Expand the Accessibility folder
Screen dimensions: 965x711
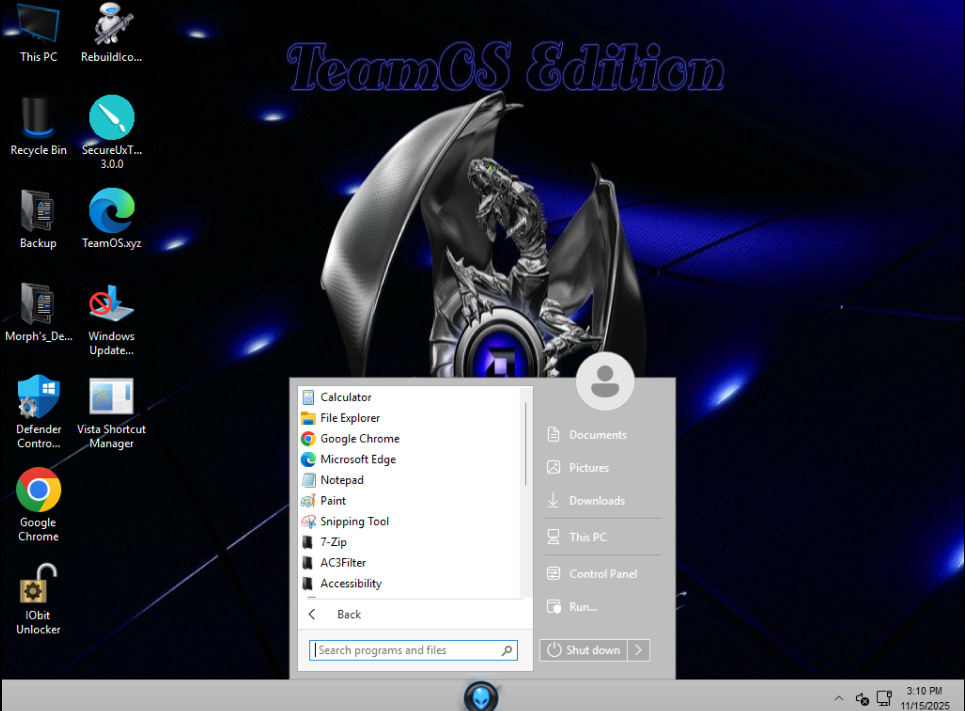pos(350,584)
